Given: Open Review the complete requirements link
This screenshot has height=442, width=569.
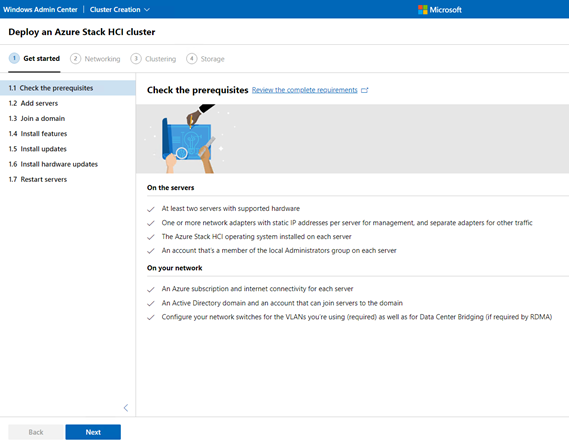Looking at the screenshot, I should [304, 90].
